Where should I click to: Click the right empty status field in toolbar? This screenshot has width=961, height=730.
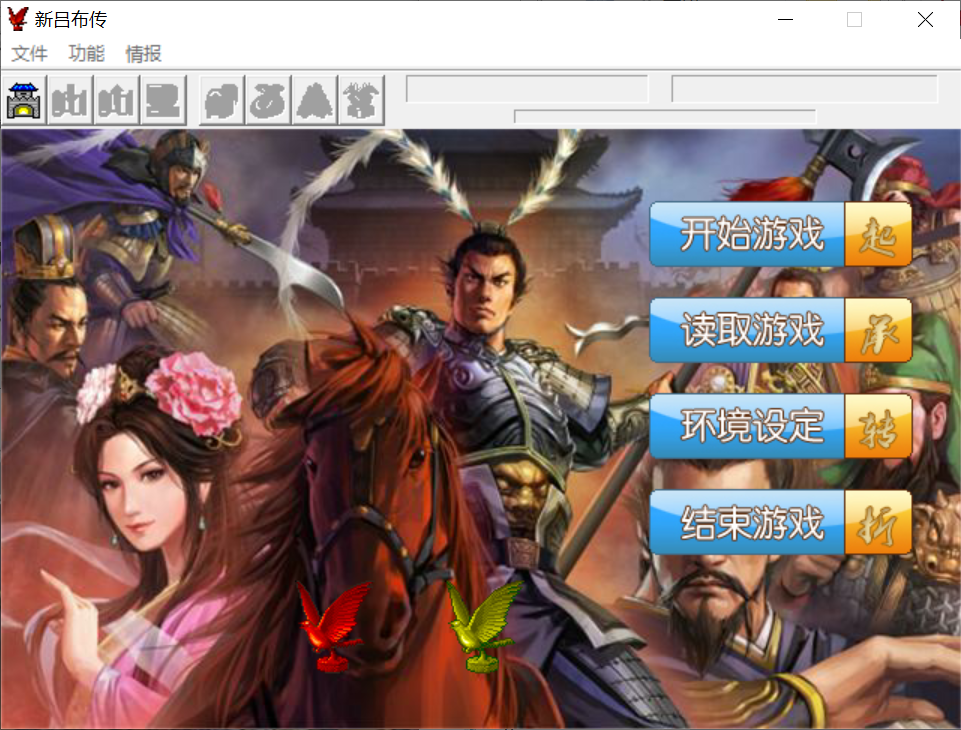point(805,89)
